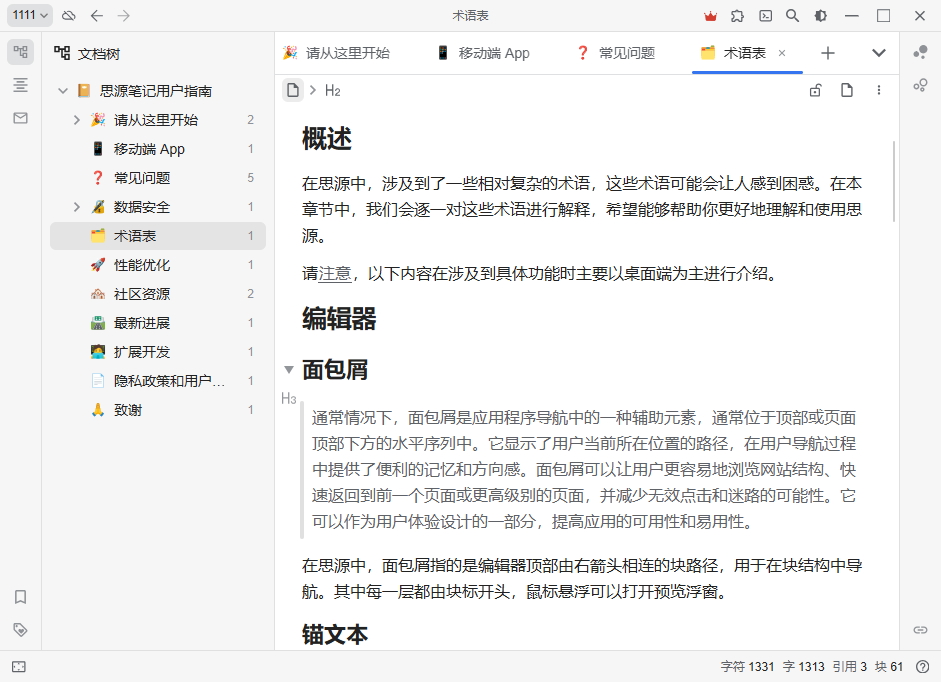The image size is (941, 682).
Task: Fold the 面包屑 heading triangle
Action: tap(289, 370)
